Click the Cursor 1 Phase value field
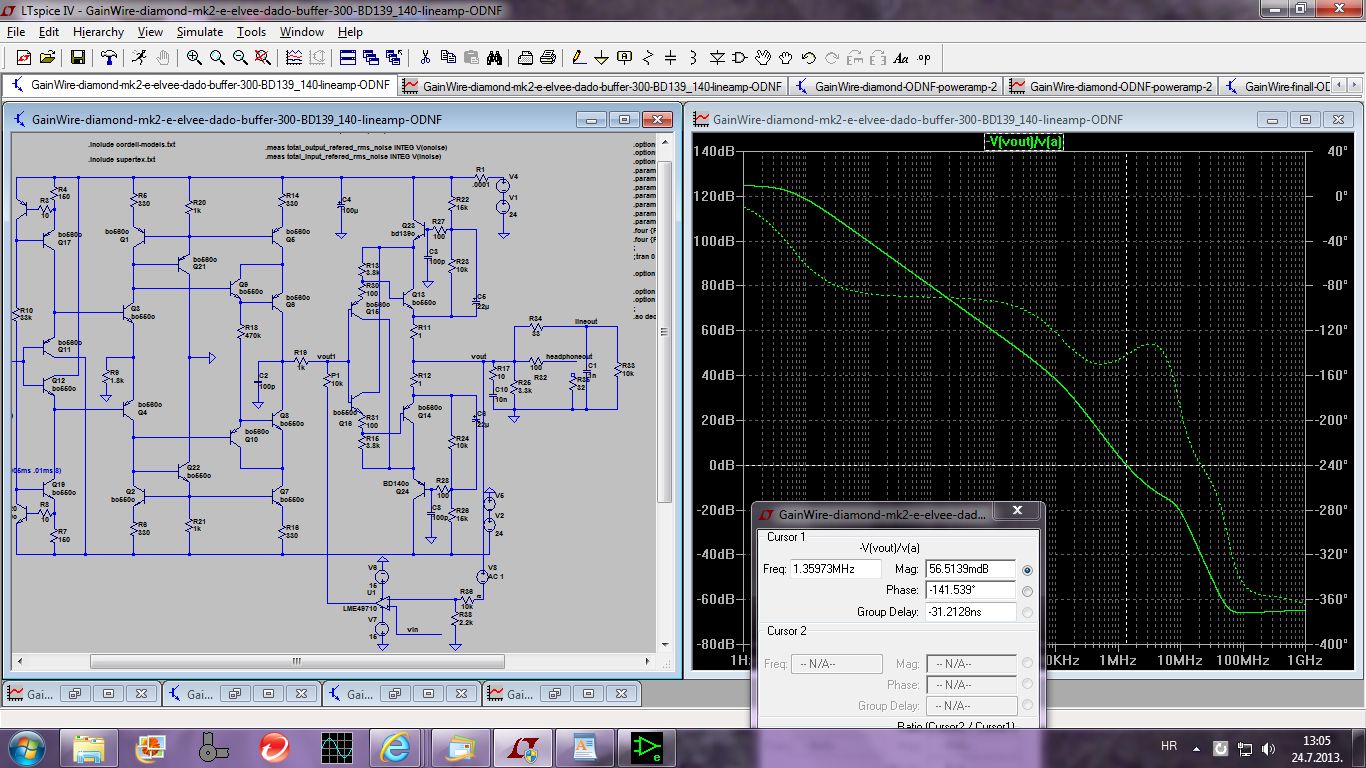Viewport: 1366px width, 768px height. 971,590
